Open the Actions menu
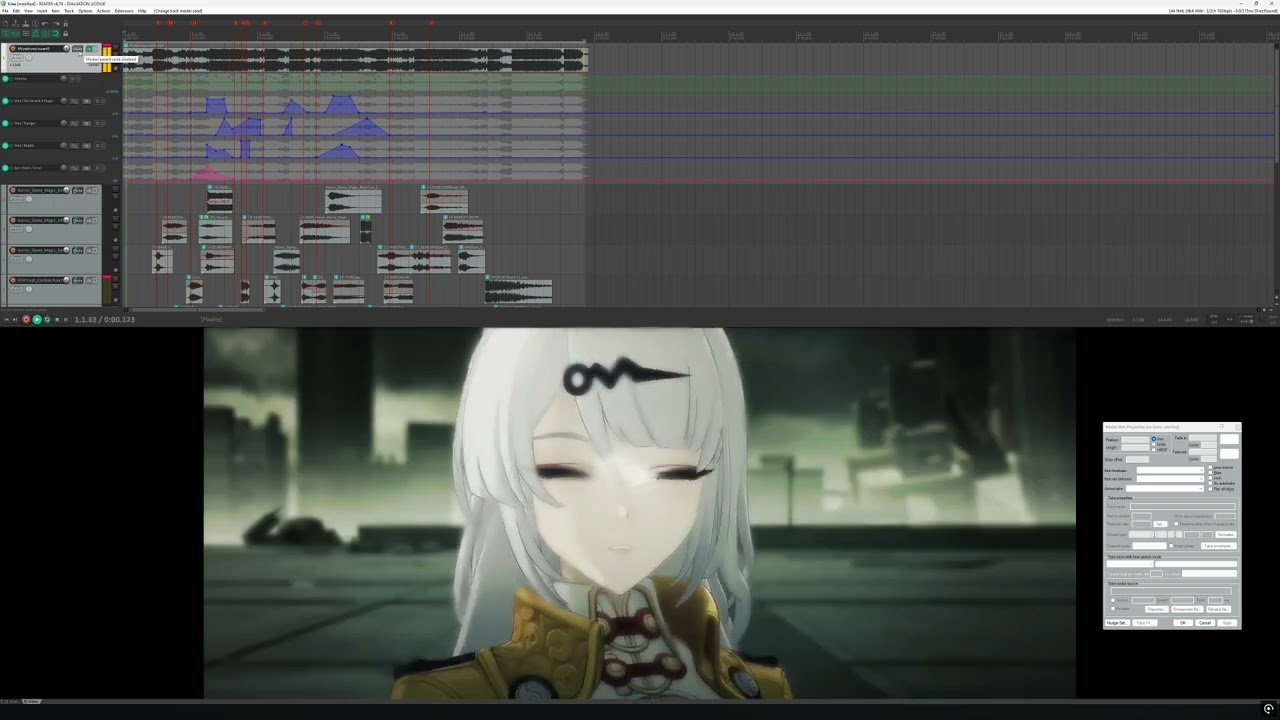Image resolution: width=1280 pixels, height=720 pixels. pos(103,11)
